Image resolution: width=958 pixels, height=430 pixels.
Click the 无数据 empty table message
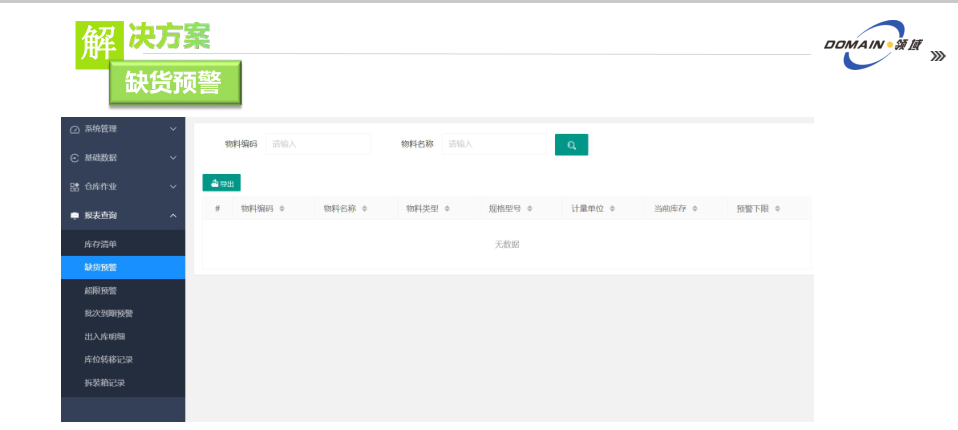[x=507, y=244]
